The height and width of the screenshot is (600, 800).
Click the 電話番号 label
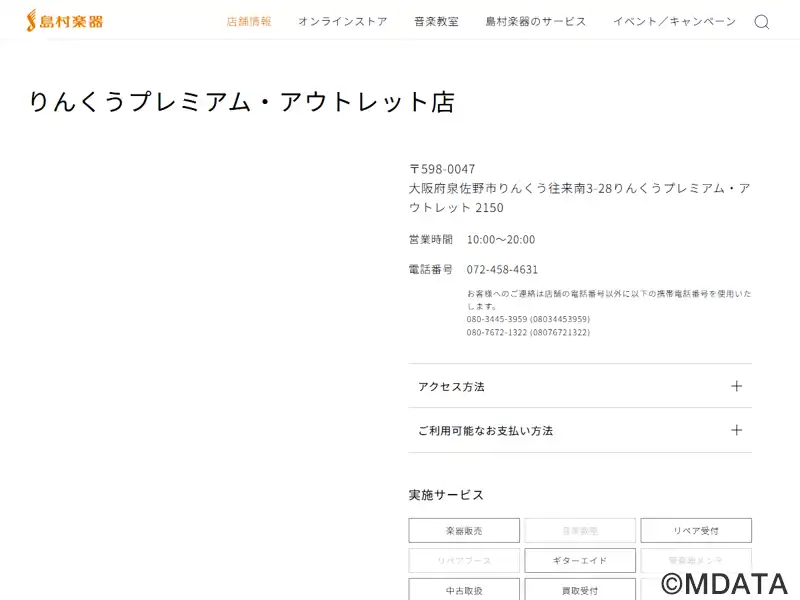pos(431,269)
